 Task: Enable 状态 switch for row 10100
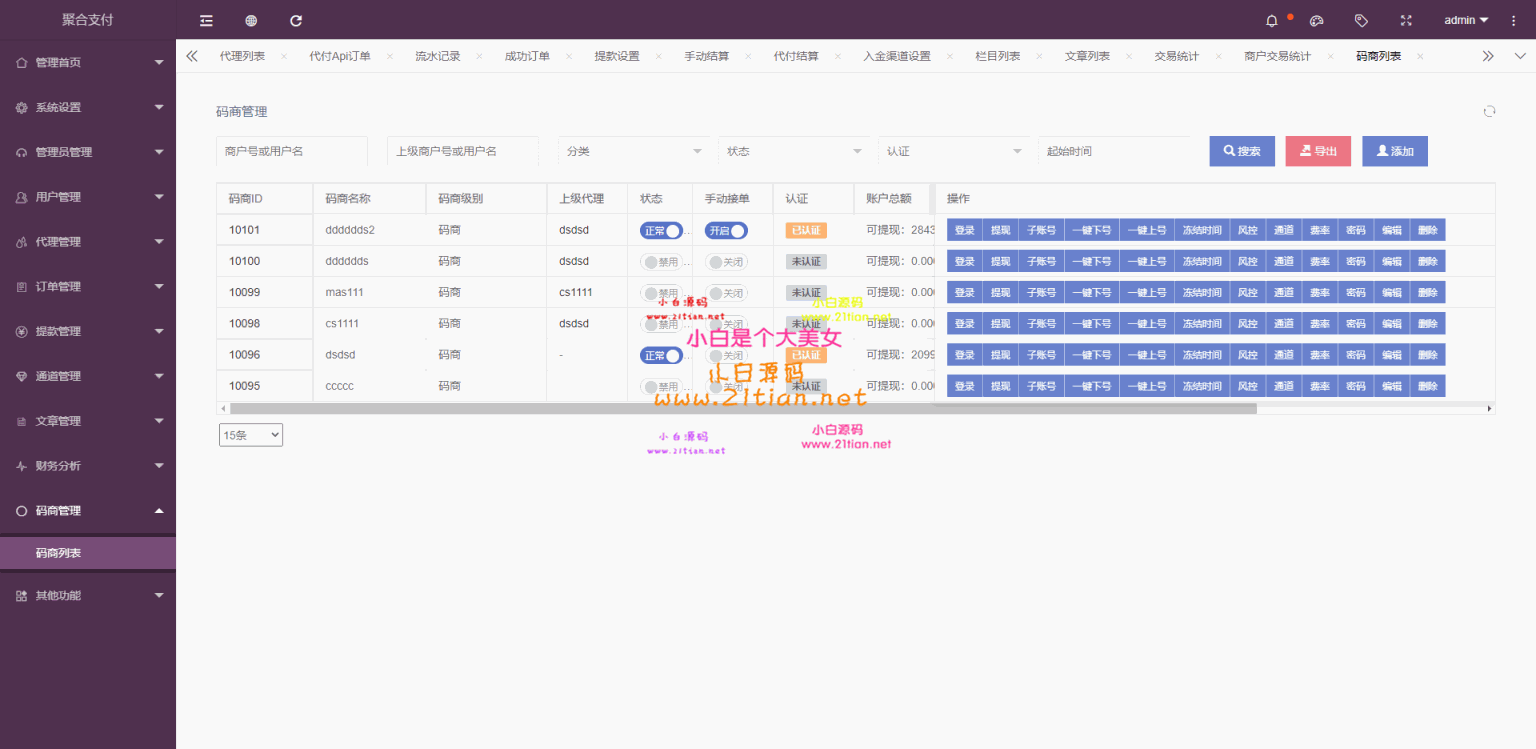[x=661, y=262]
